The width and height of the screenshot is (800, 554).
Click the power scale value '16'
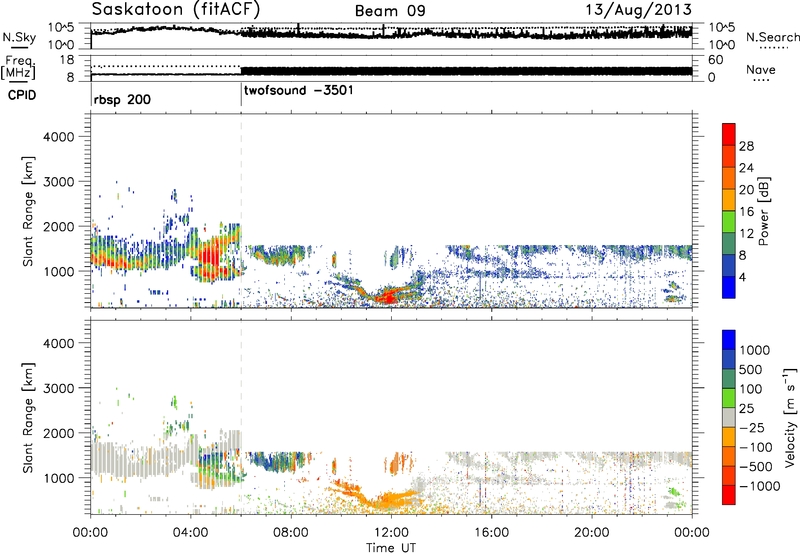(746, 212)
